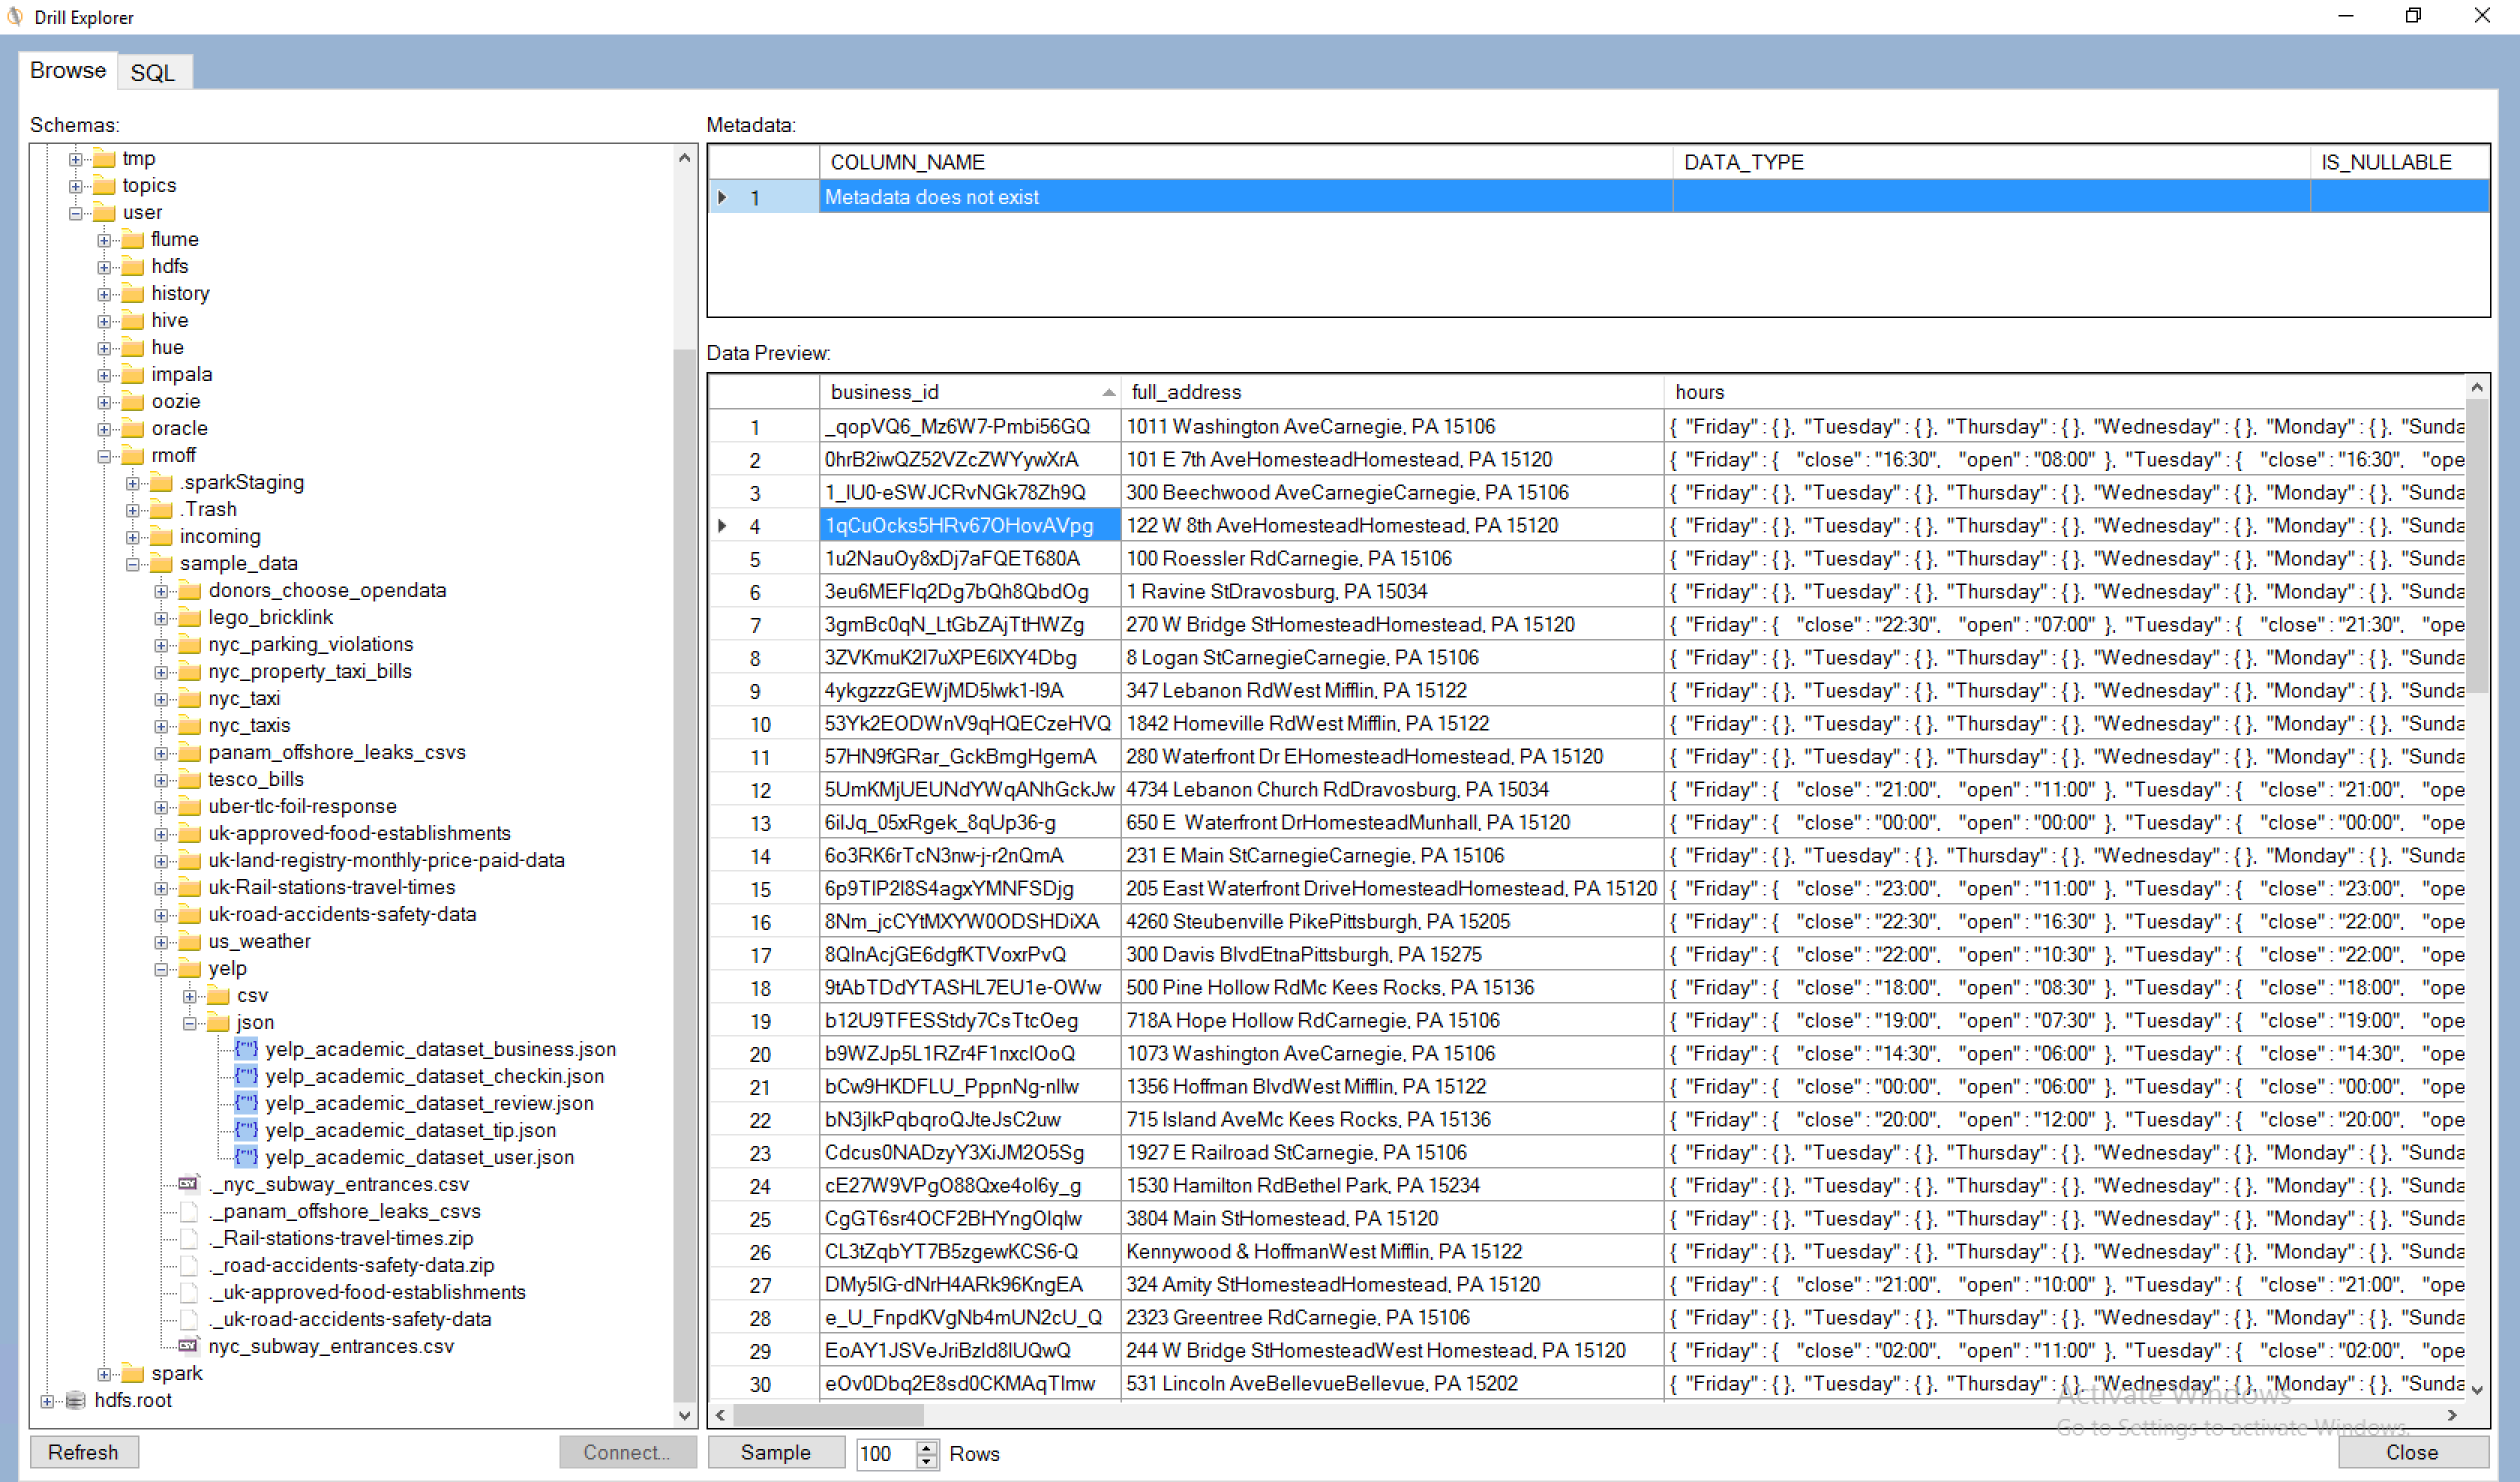This screenshot has width=2520, height=1482.
Task: Sort by business_id column header arrow
Action: pyautogui.click(x=1108, y=393)
